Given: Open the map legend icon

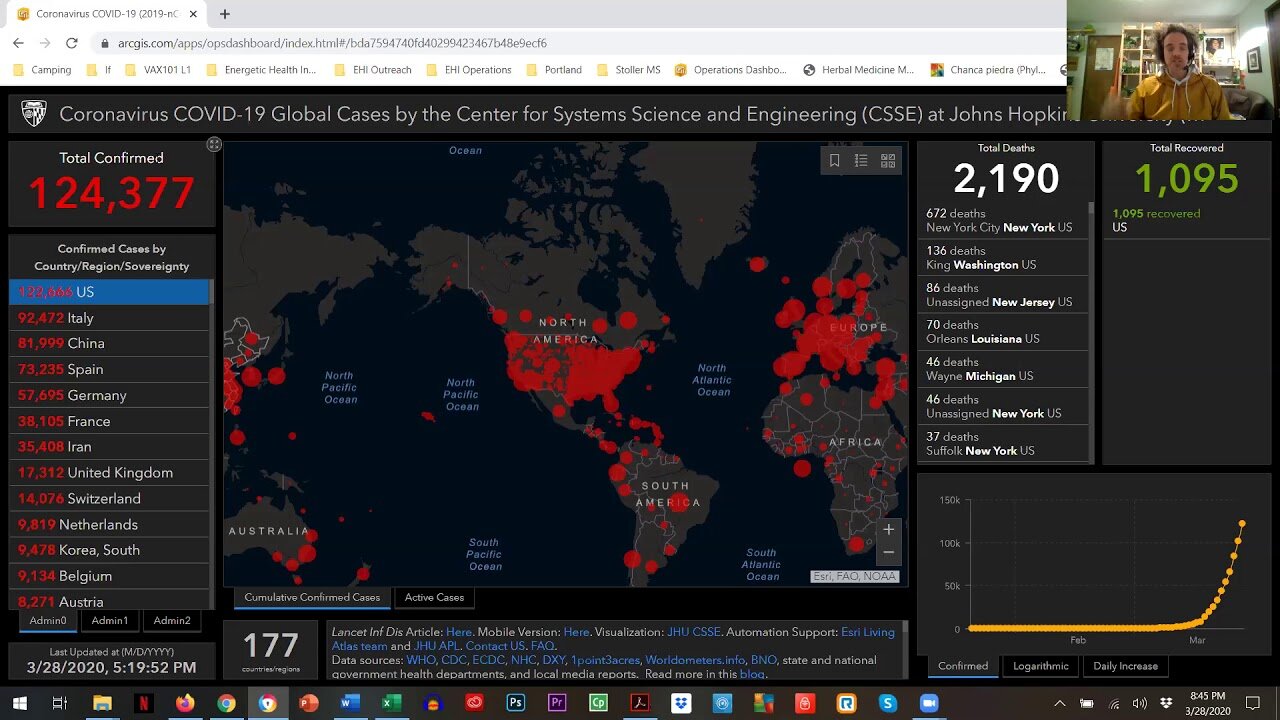Looking at the screenshot, I should [x=861, y=160].
